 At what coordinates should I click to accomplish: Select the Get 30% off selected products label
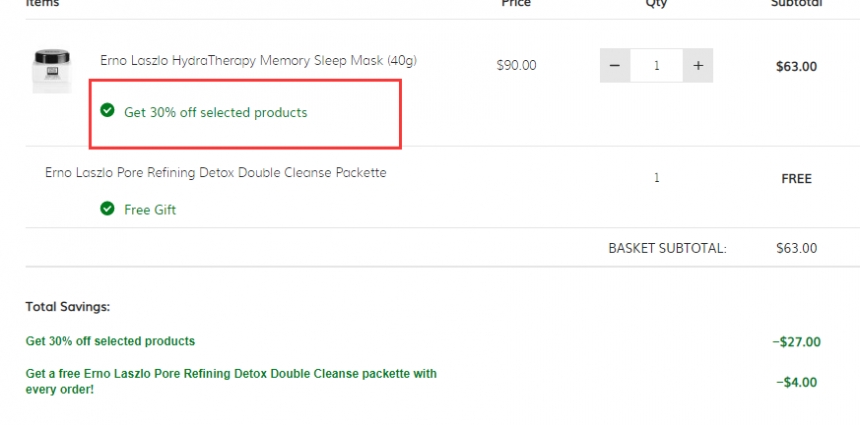(x=216, y=112)
